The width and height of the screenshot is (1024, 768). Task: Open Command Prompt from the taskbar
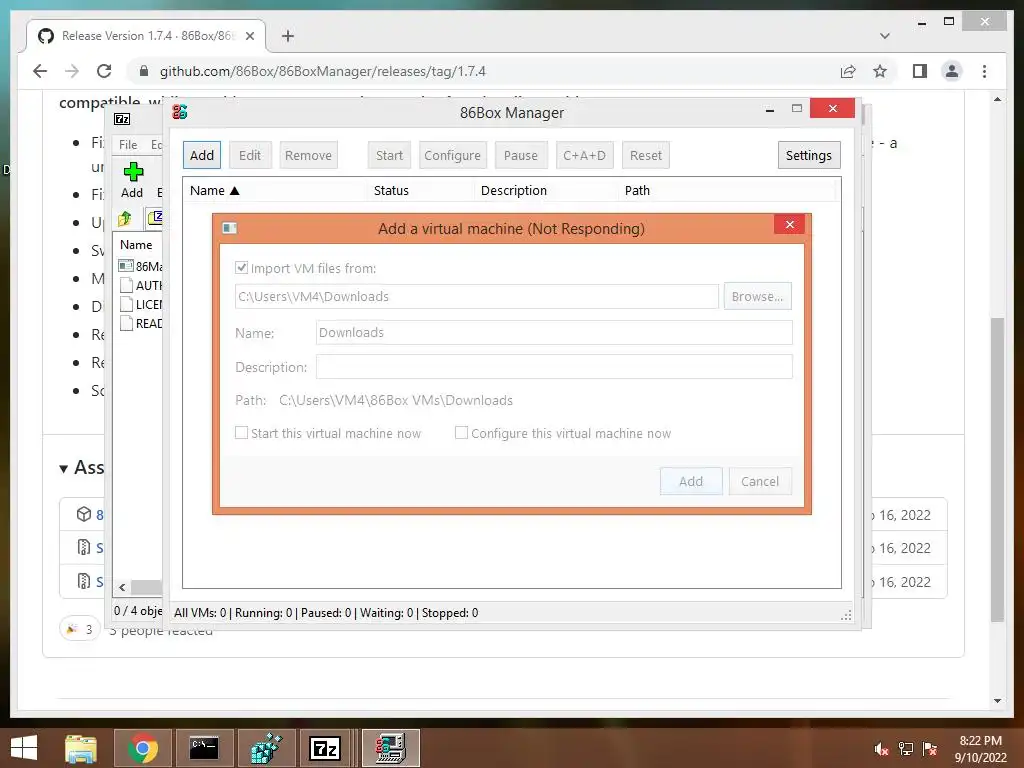(204, 748)
